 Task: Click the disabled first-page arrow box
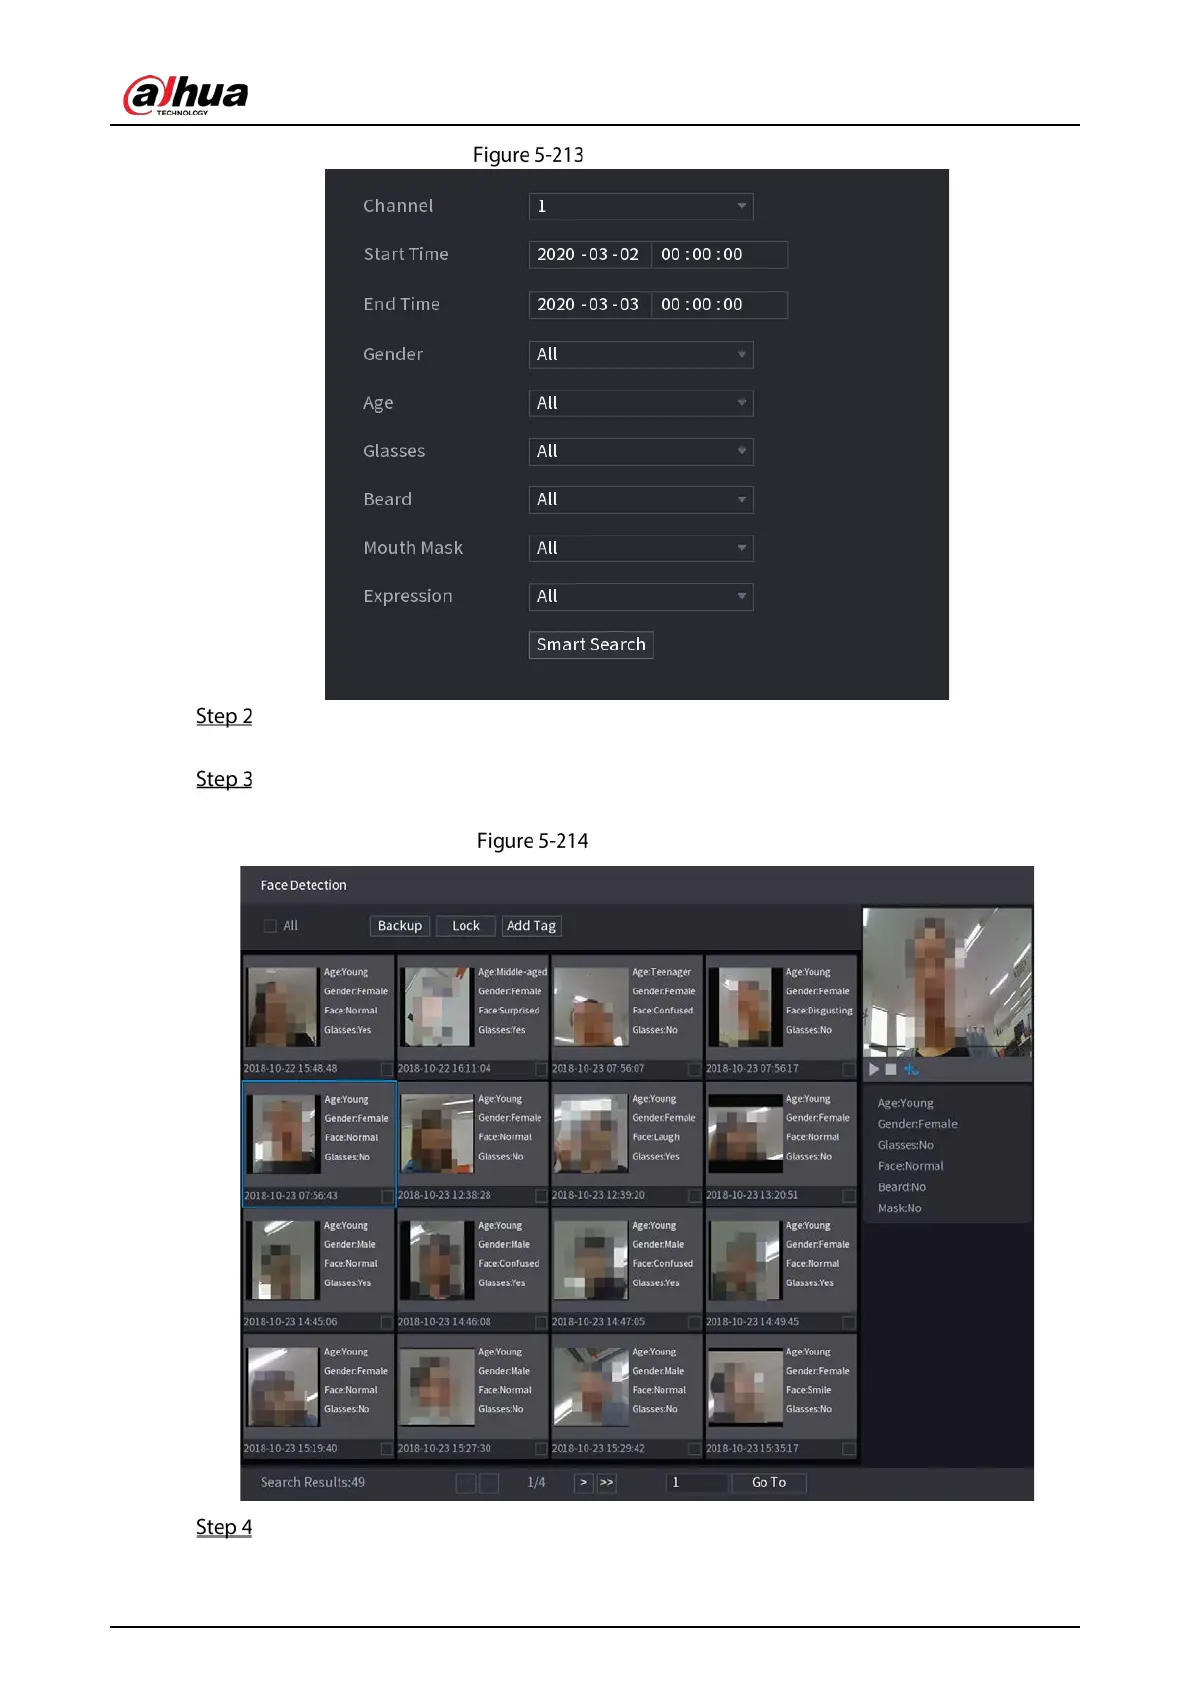pyautogui.click(x=466, y=1482)
